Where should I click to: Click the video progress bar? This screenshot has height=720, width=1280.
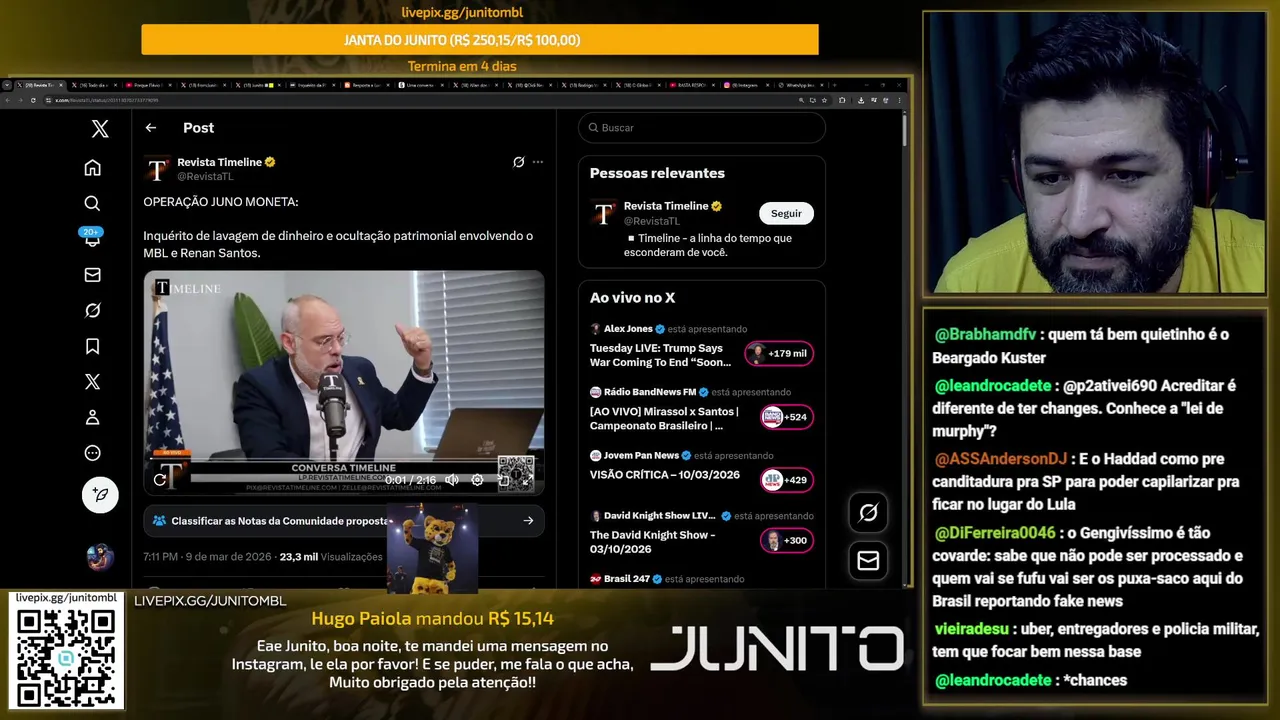[344, 460]
